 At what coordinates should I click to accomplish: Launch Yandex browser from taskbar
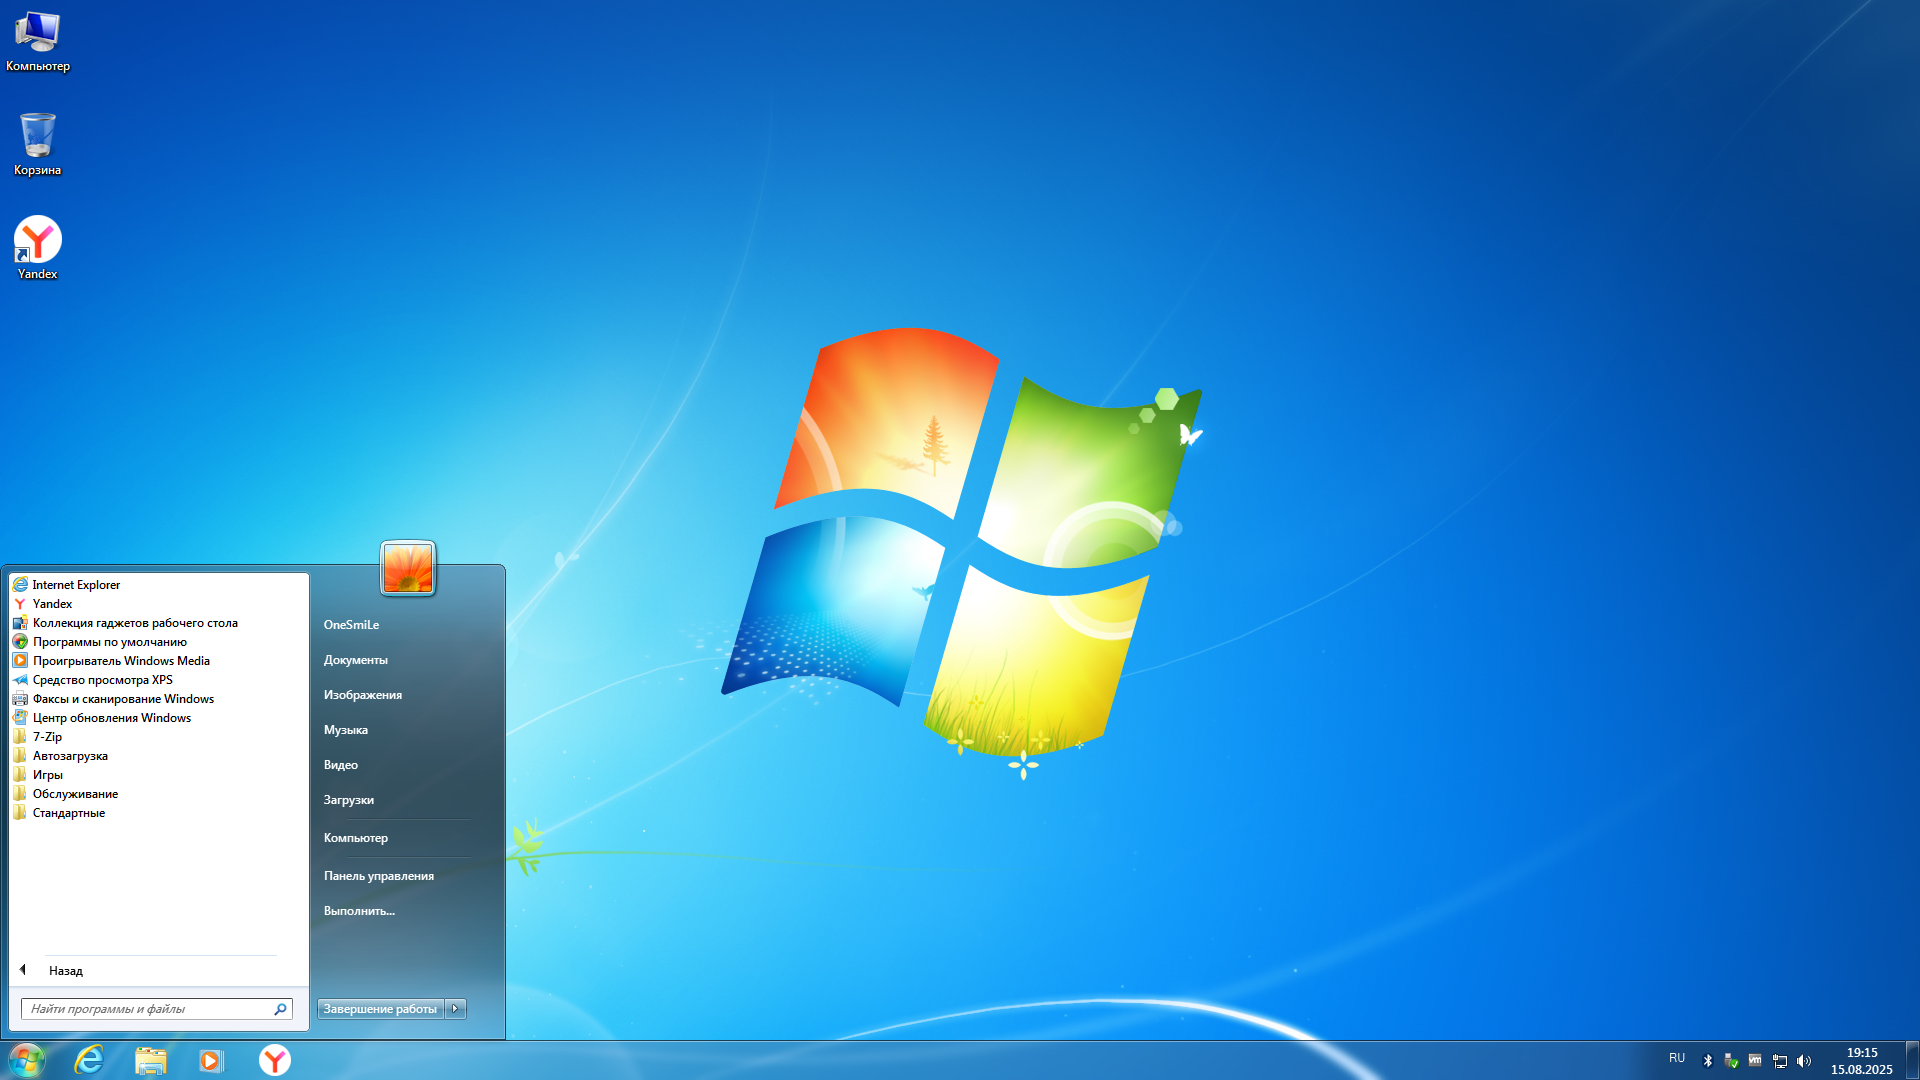click(275, 1060)
